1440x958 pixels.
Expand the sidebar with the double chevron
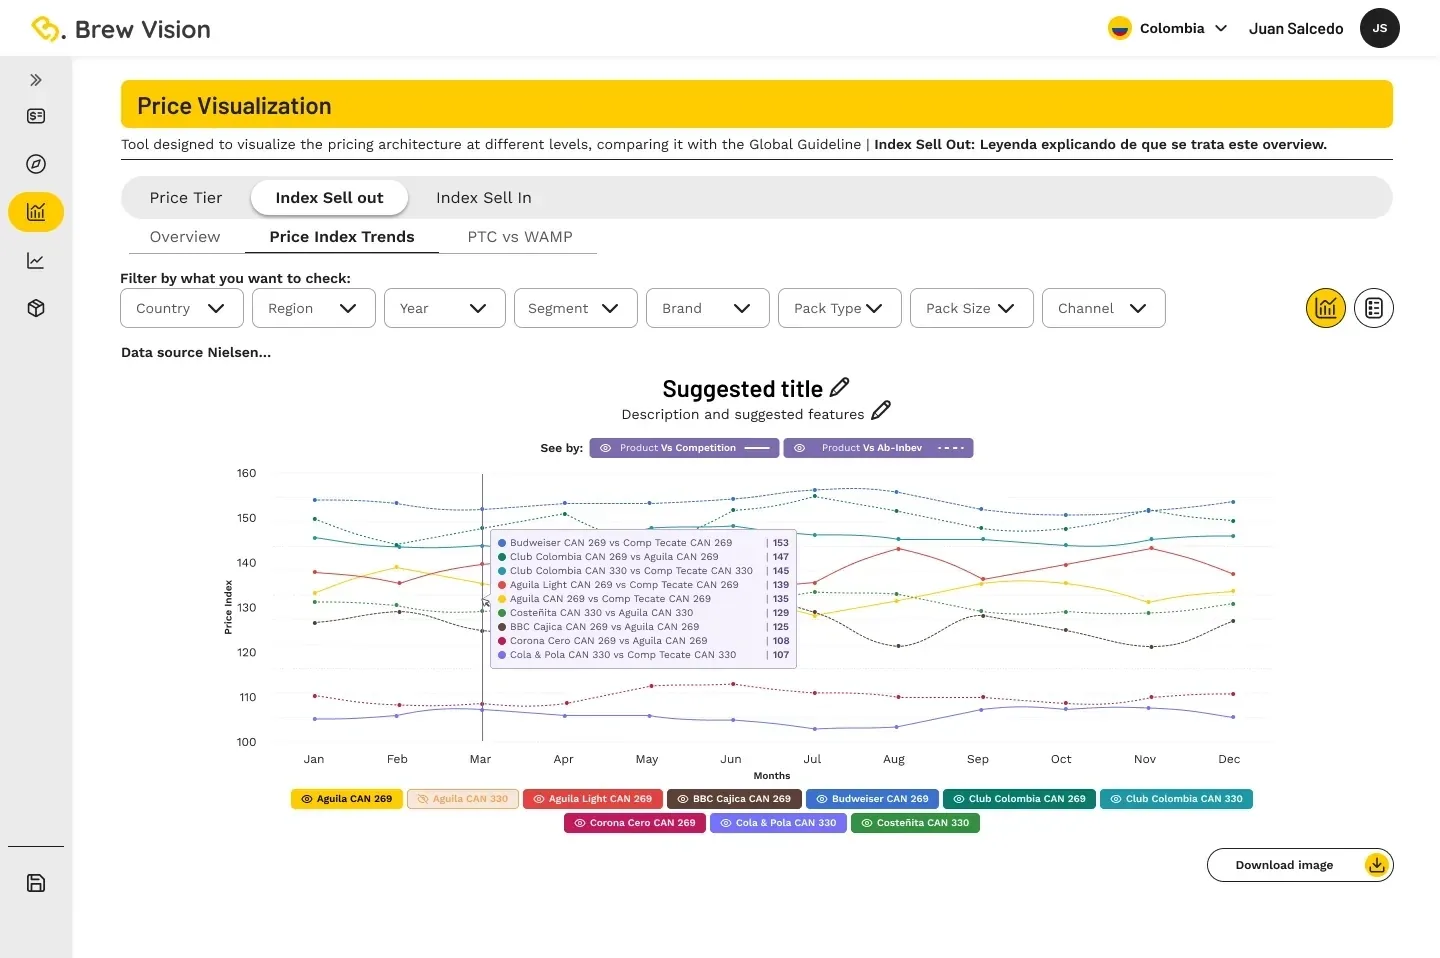[36, 80]
